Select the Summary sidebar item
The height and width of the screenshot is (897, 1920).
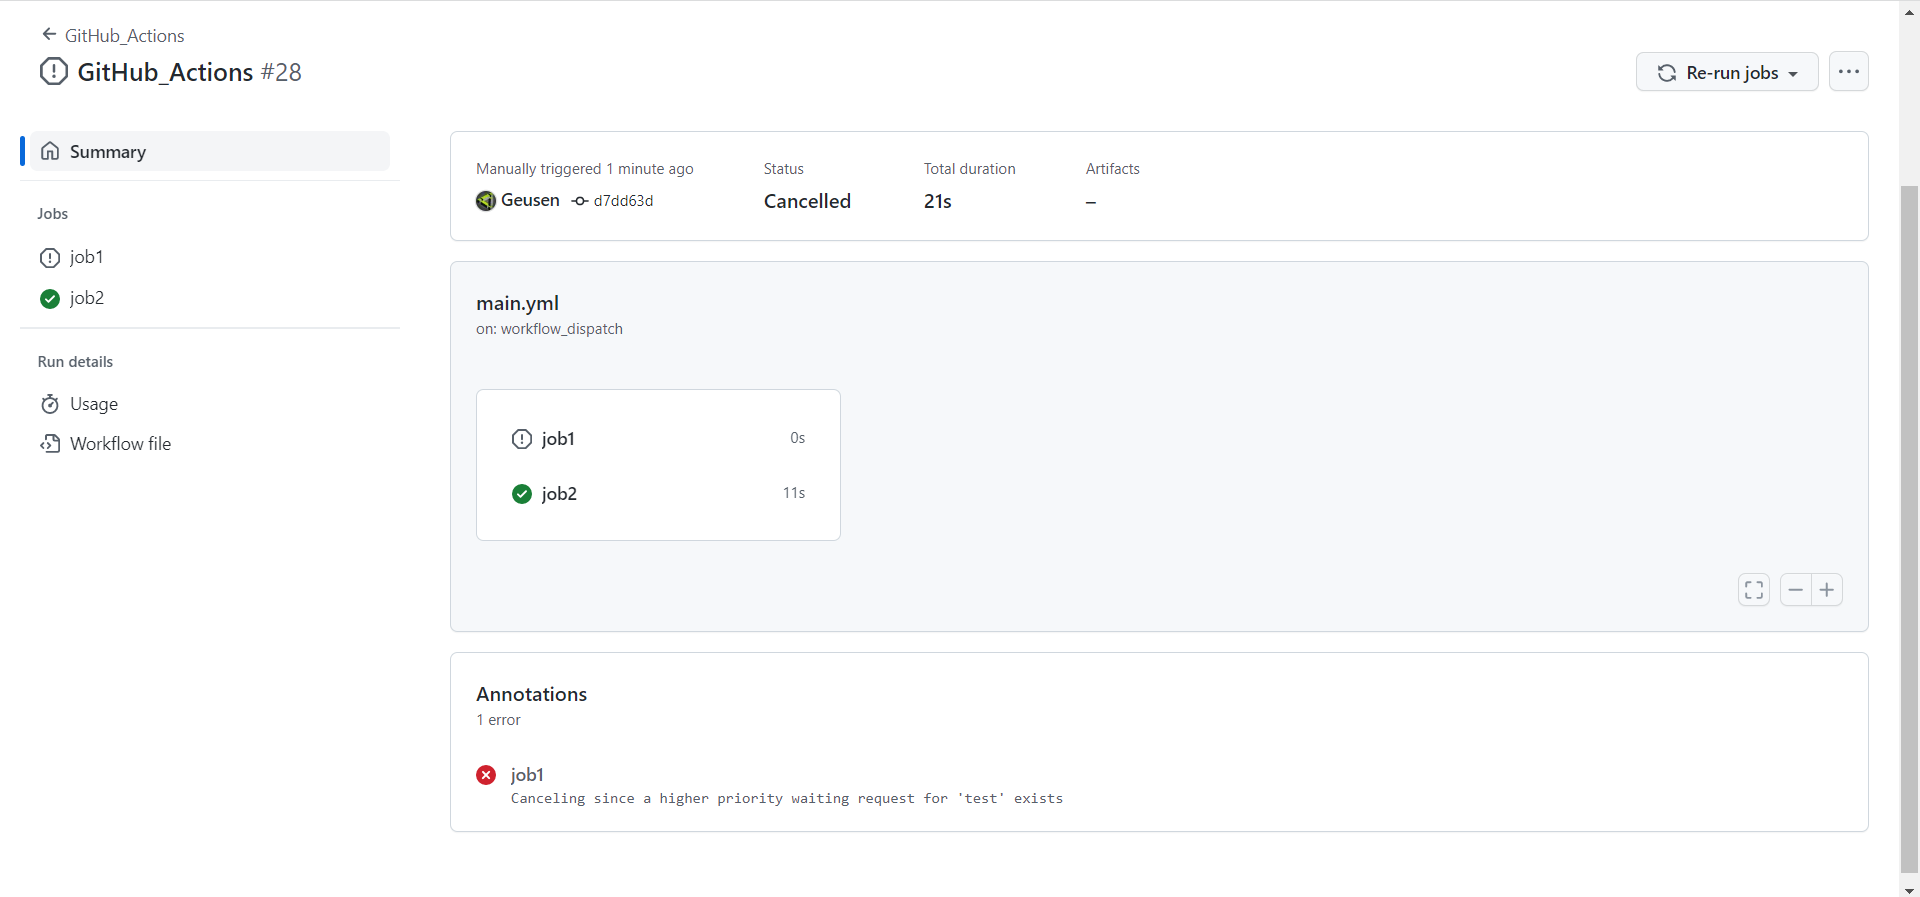point(210,151)
